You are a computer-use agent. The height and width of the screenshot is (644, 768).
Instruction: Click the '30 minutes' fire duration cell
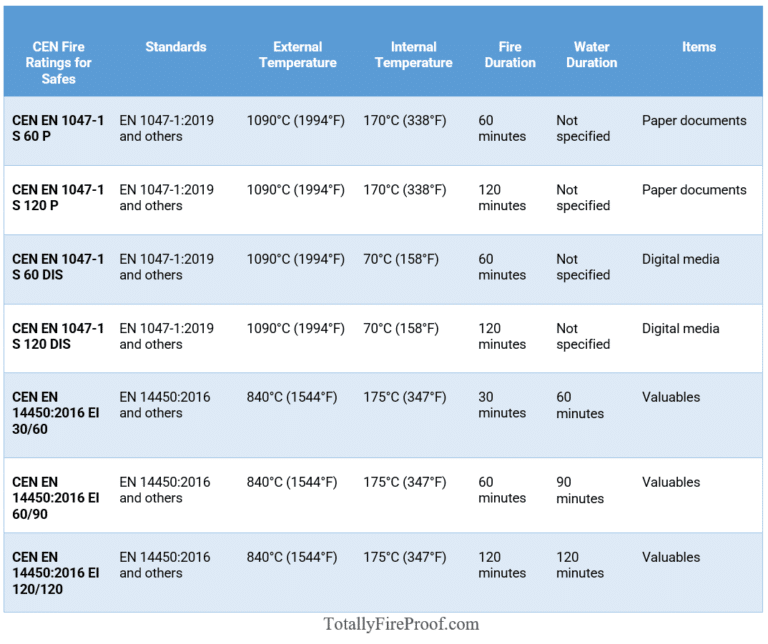point(501,405)
